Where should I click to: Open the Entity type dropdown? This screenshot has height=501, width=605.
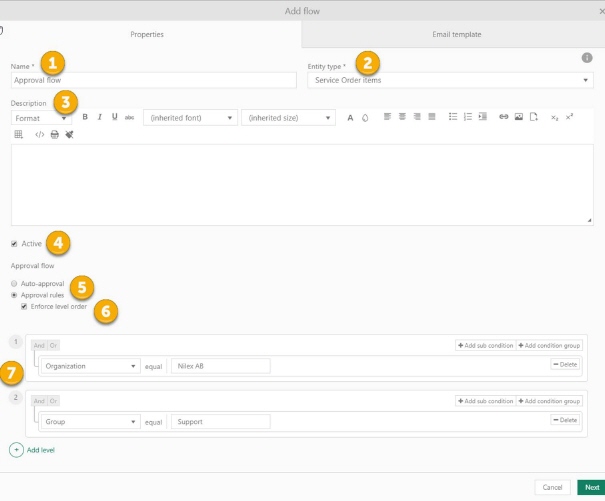450,80
